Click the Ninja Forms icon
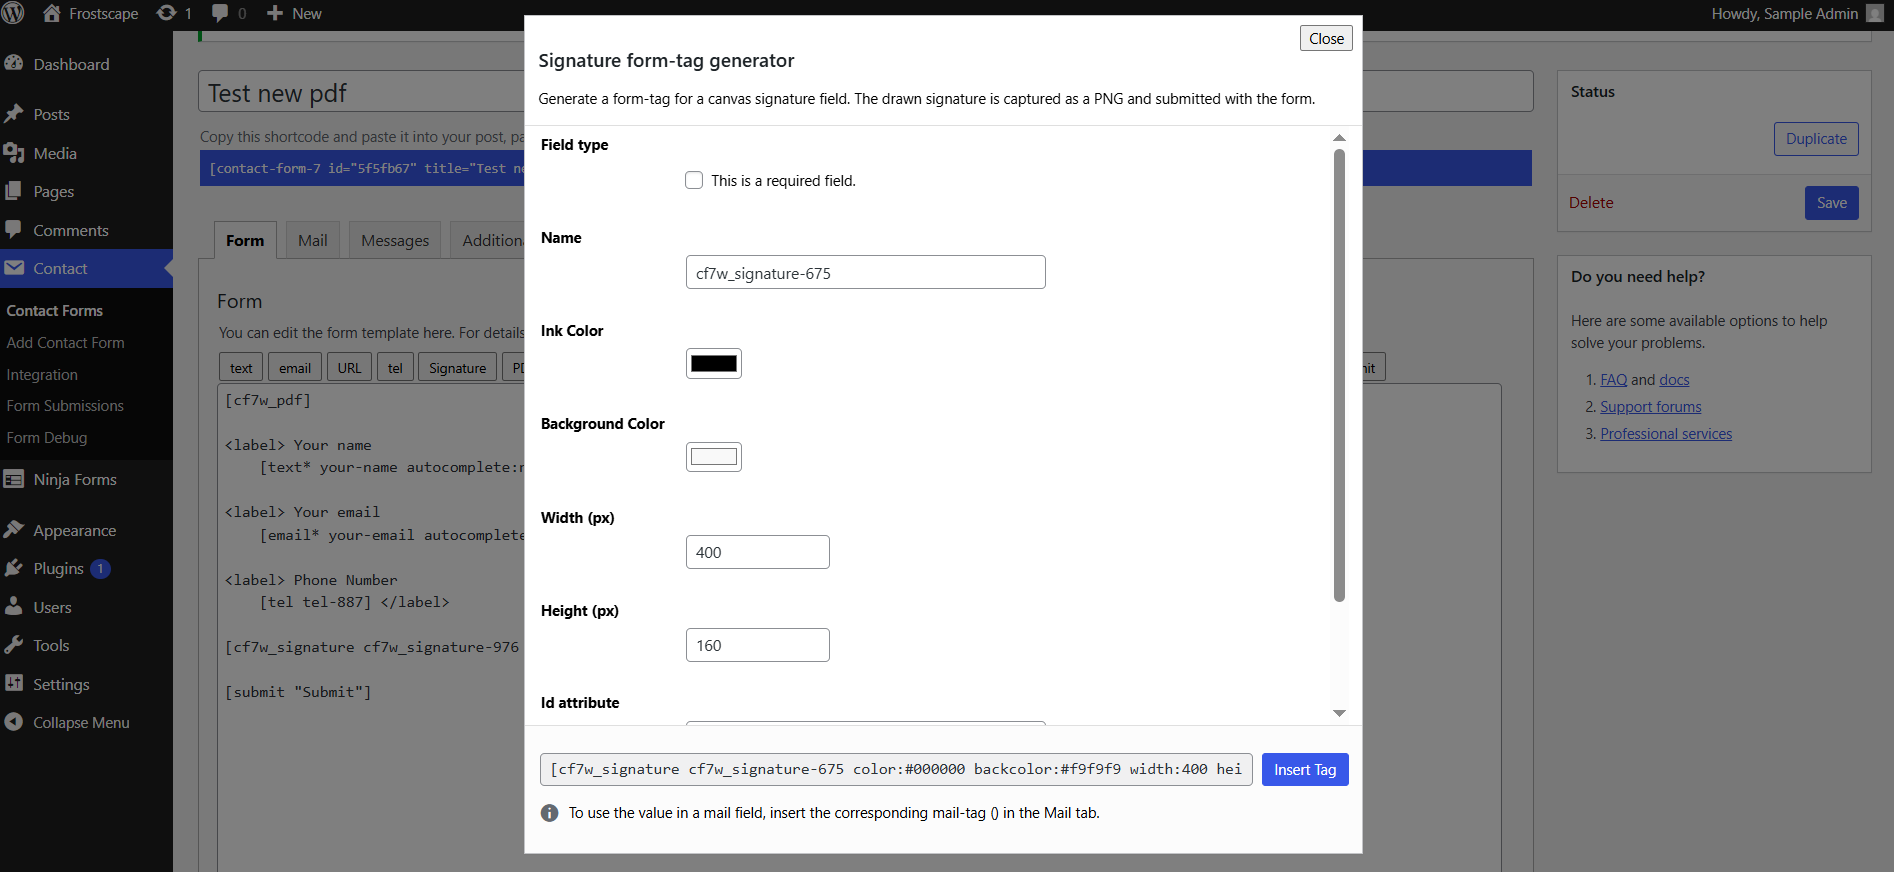This screenshot has width=1894, height=872. point(14,479)
